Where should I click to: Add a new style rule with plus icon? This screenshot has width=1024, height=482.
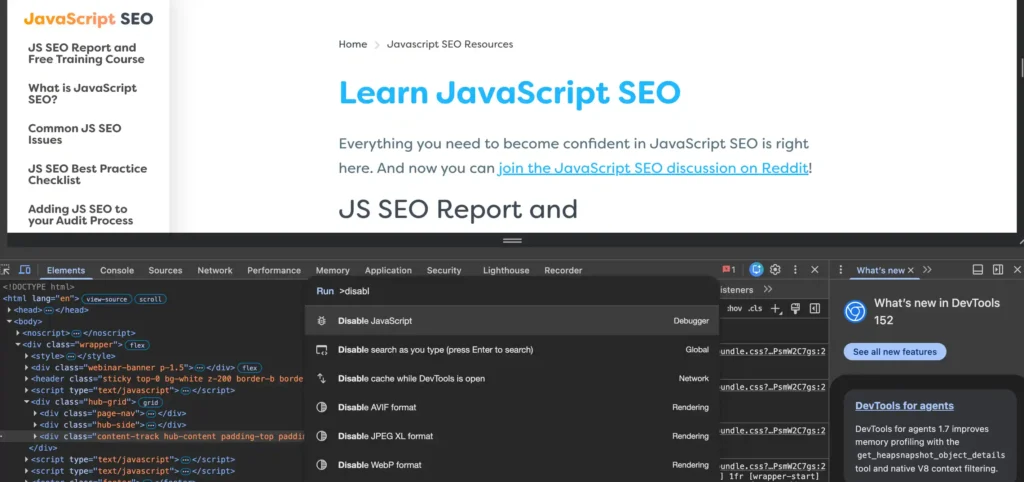pos(775,308)
